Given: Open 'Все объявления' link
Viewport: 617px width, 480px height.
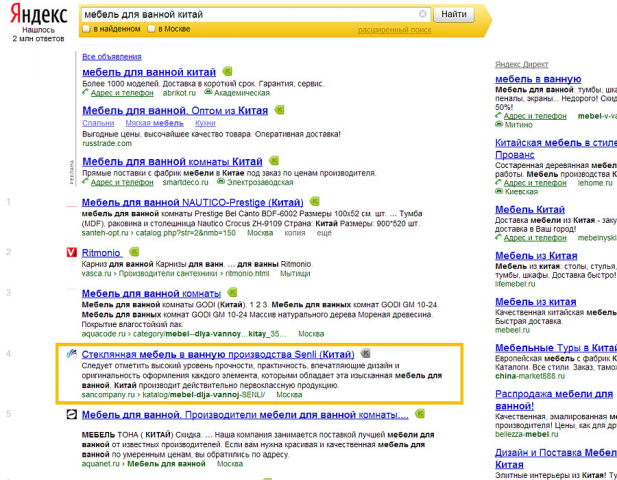Looking at the screenshot, I should pyautogui.click(x=112, y=57).
